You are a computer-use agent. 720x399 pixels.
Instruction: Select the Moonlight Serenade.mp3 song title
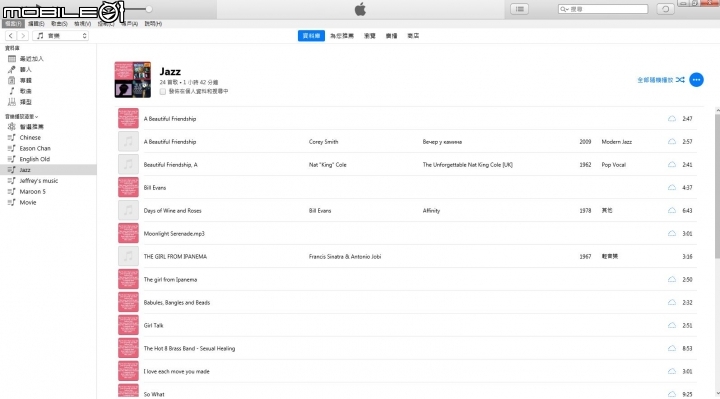(174, 234)
